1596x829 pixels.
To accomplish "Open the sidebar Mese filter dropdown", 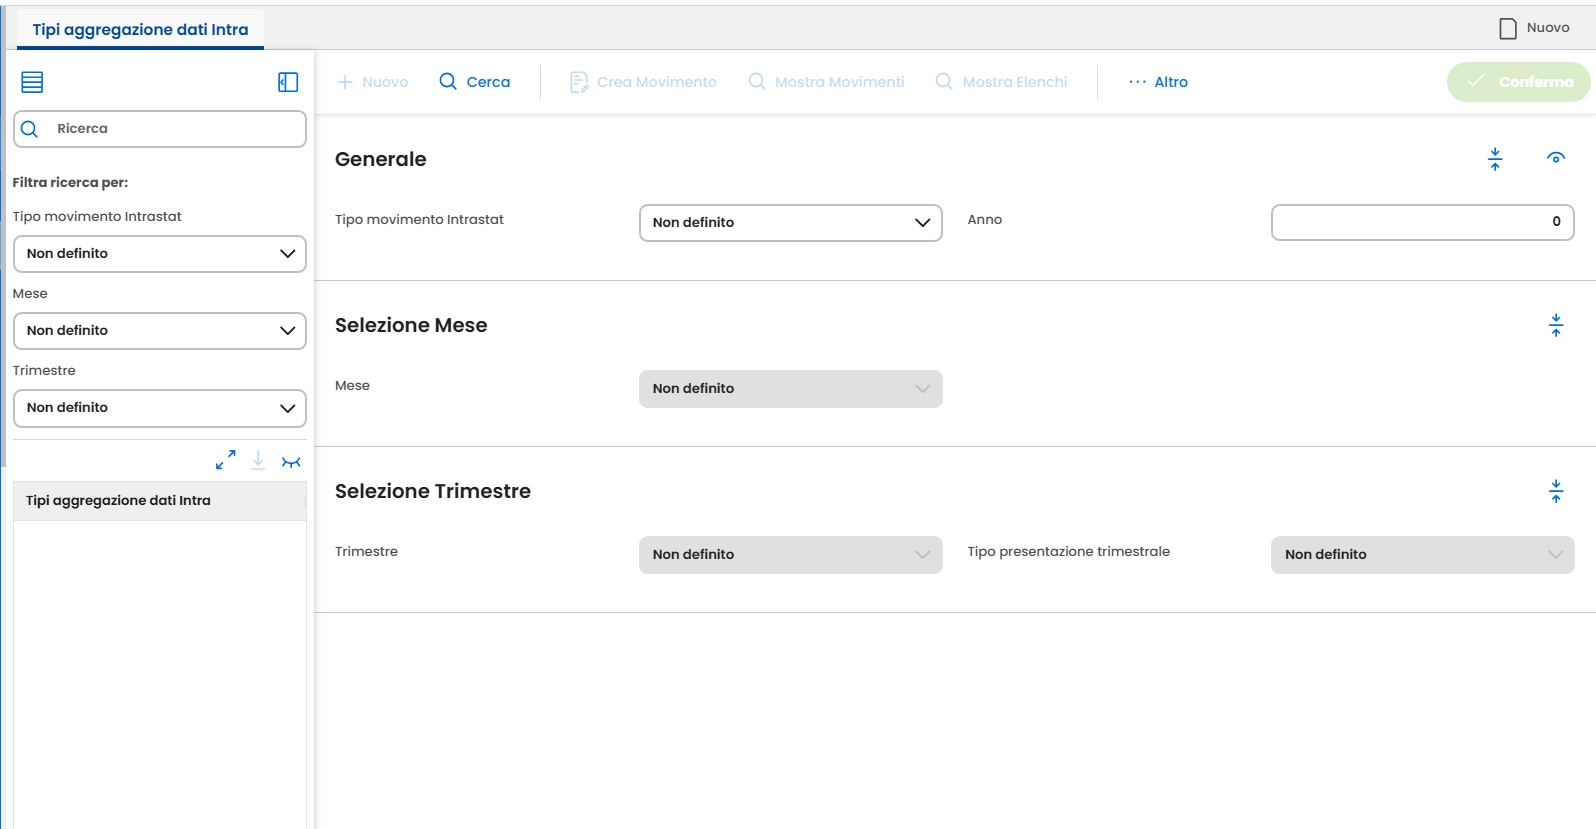I will [x=160, y=331].
